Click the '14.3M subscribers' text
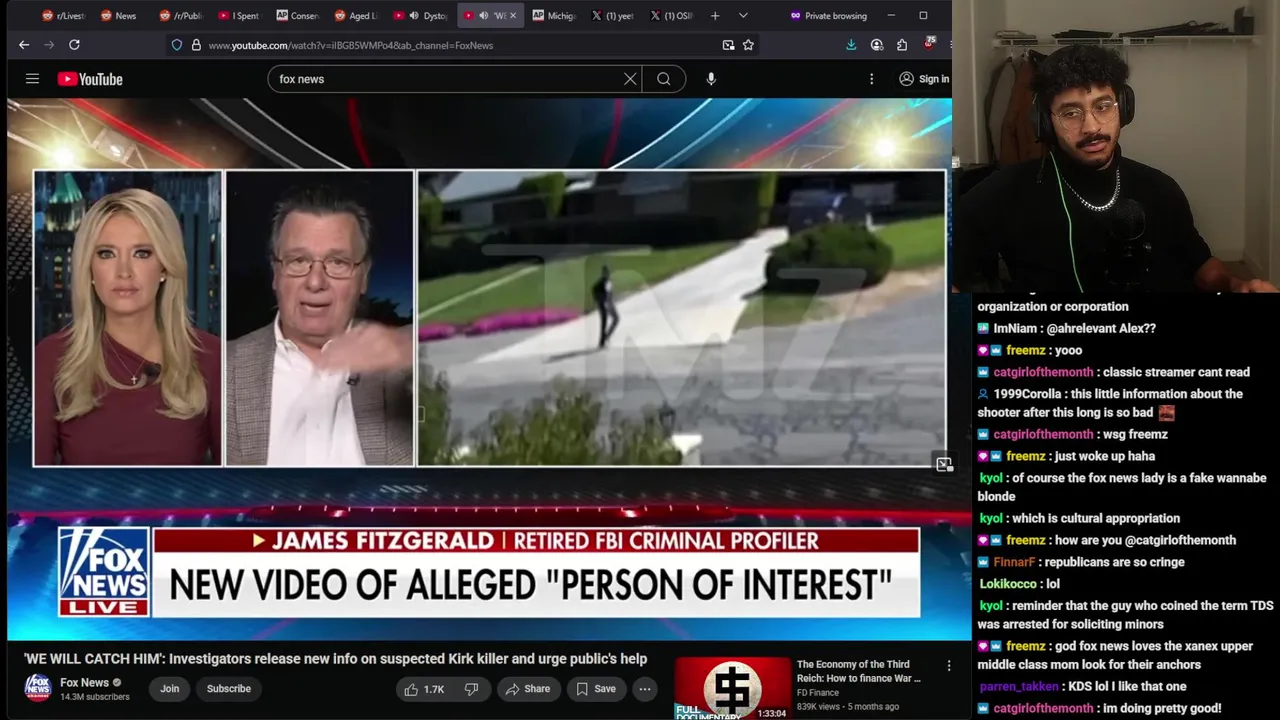Image resolution: width=1280 pixels, height=720 pixels. coord(94,697)
